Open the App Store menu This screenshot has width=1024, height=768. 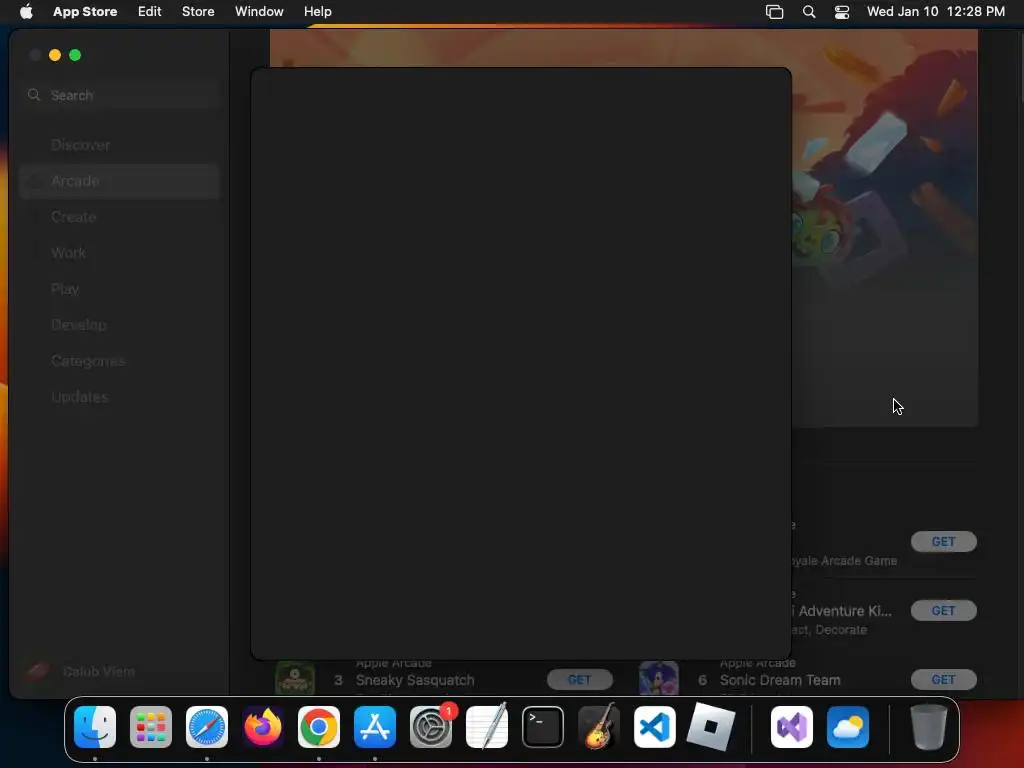85,11
